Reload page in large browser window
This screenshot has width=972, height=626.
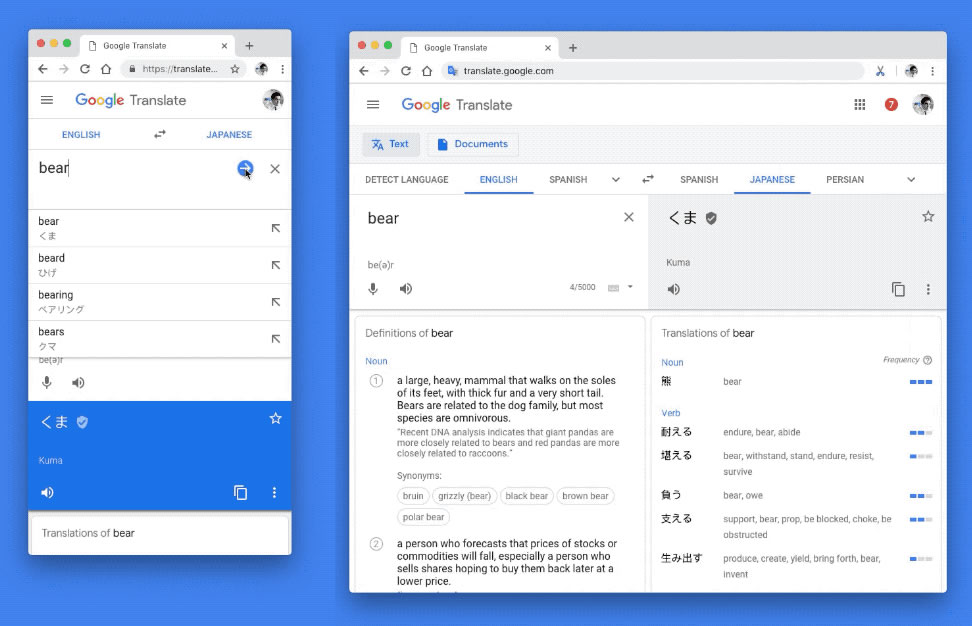[x=406, y=71]
